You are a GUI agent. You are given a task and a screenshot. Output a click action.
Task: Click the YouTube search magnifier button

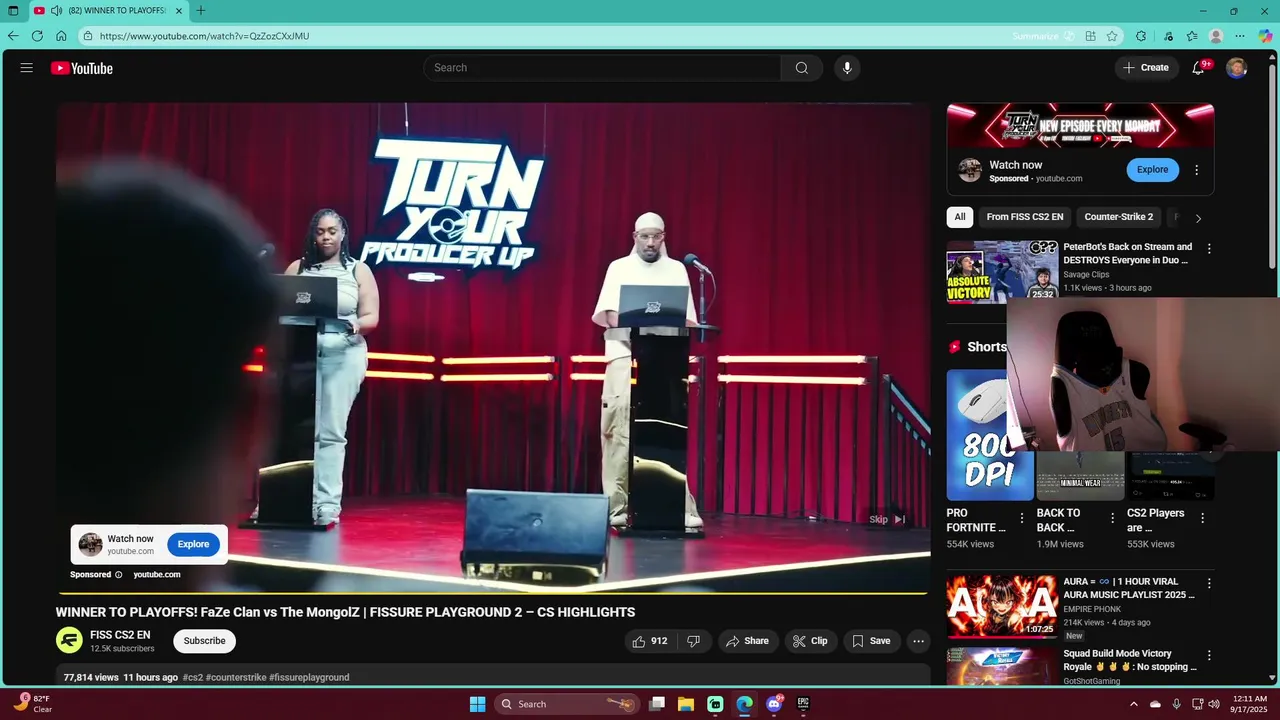click(x=802, y=68)
